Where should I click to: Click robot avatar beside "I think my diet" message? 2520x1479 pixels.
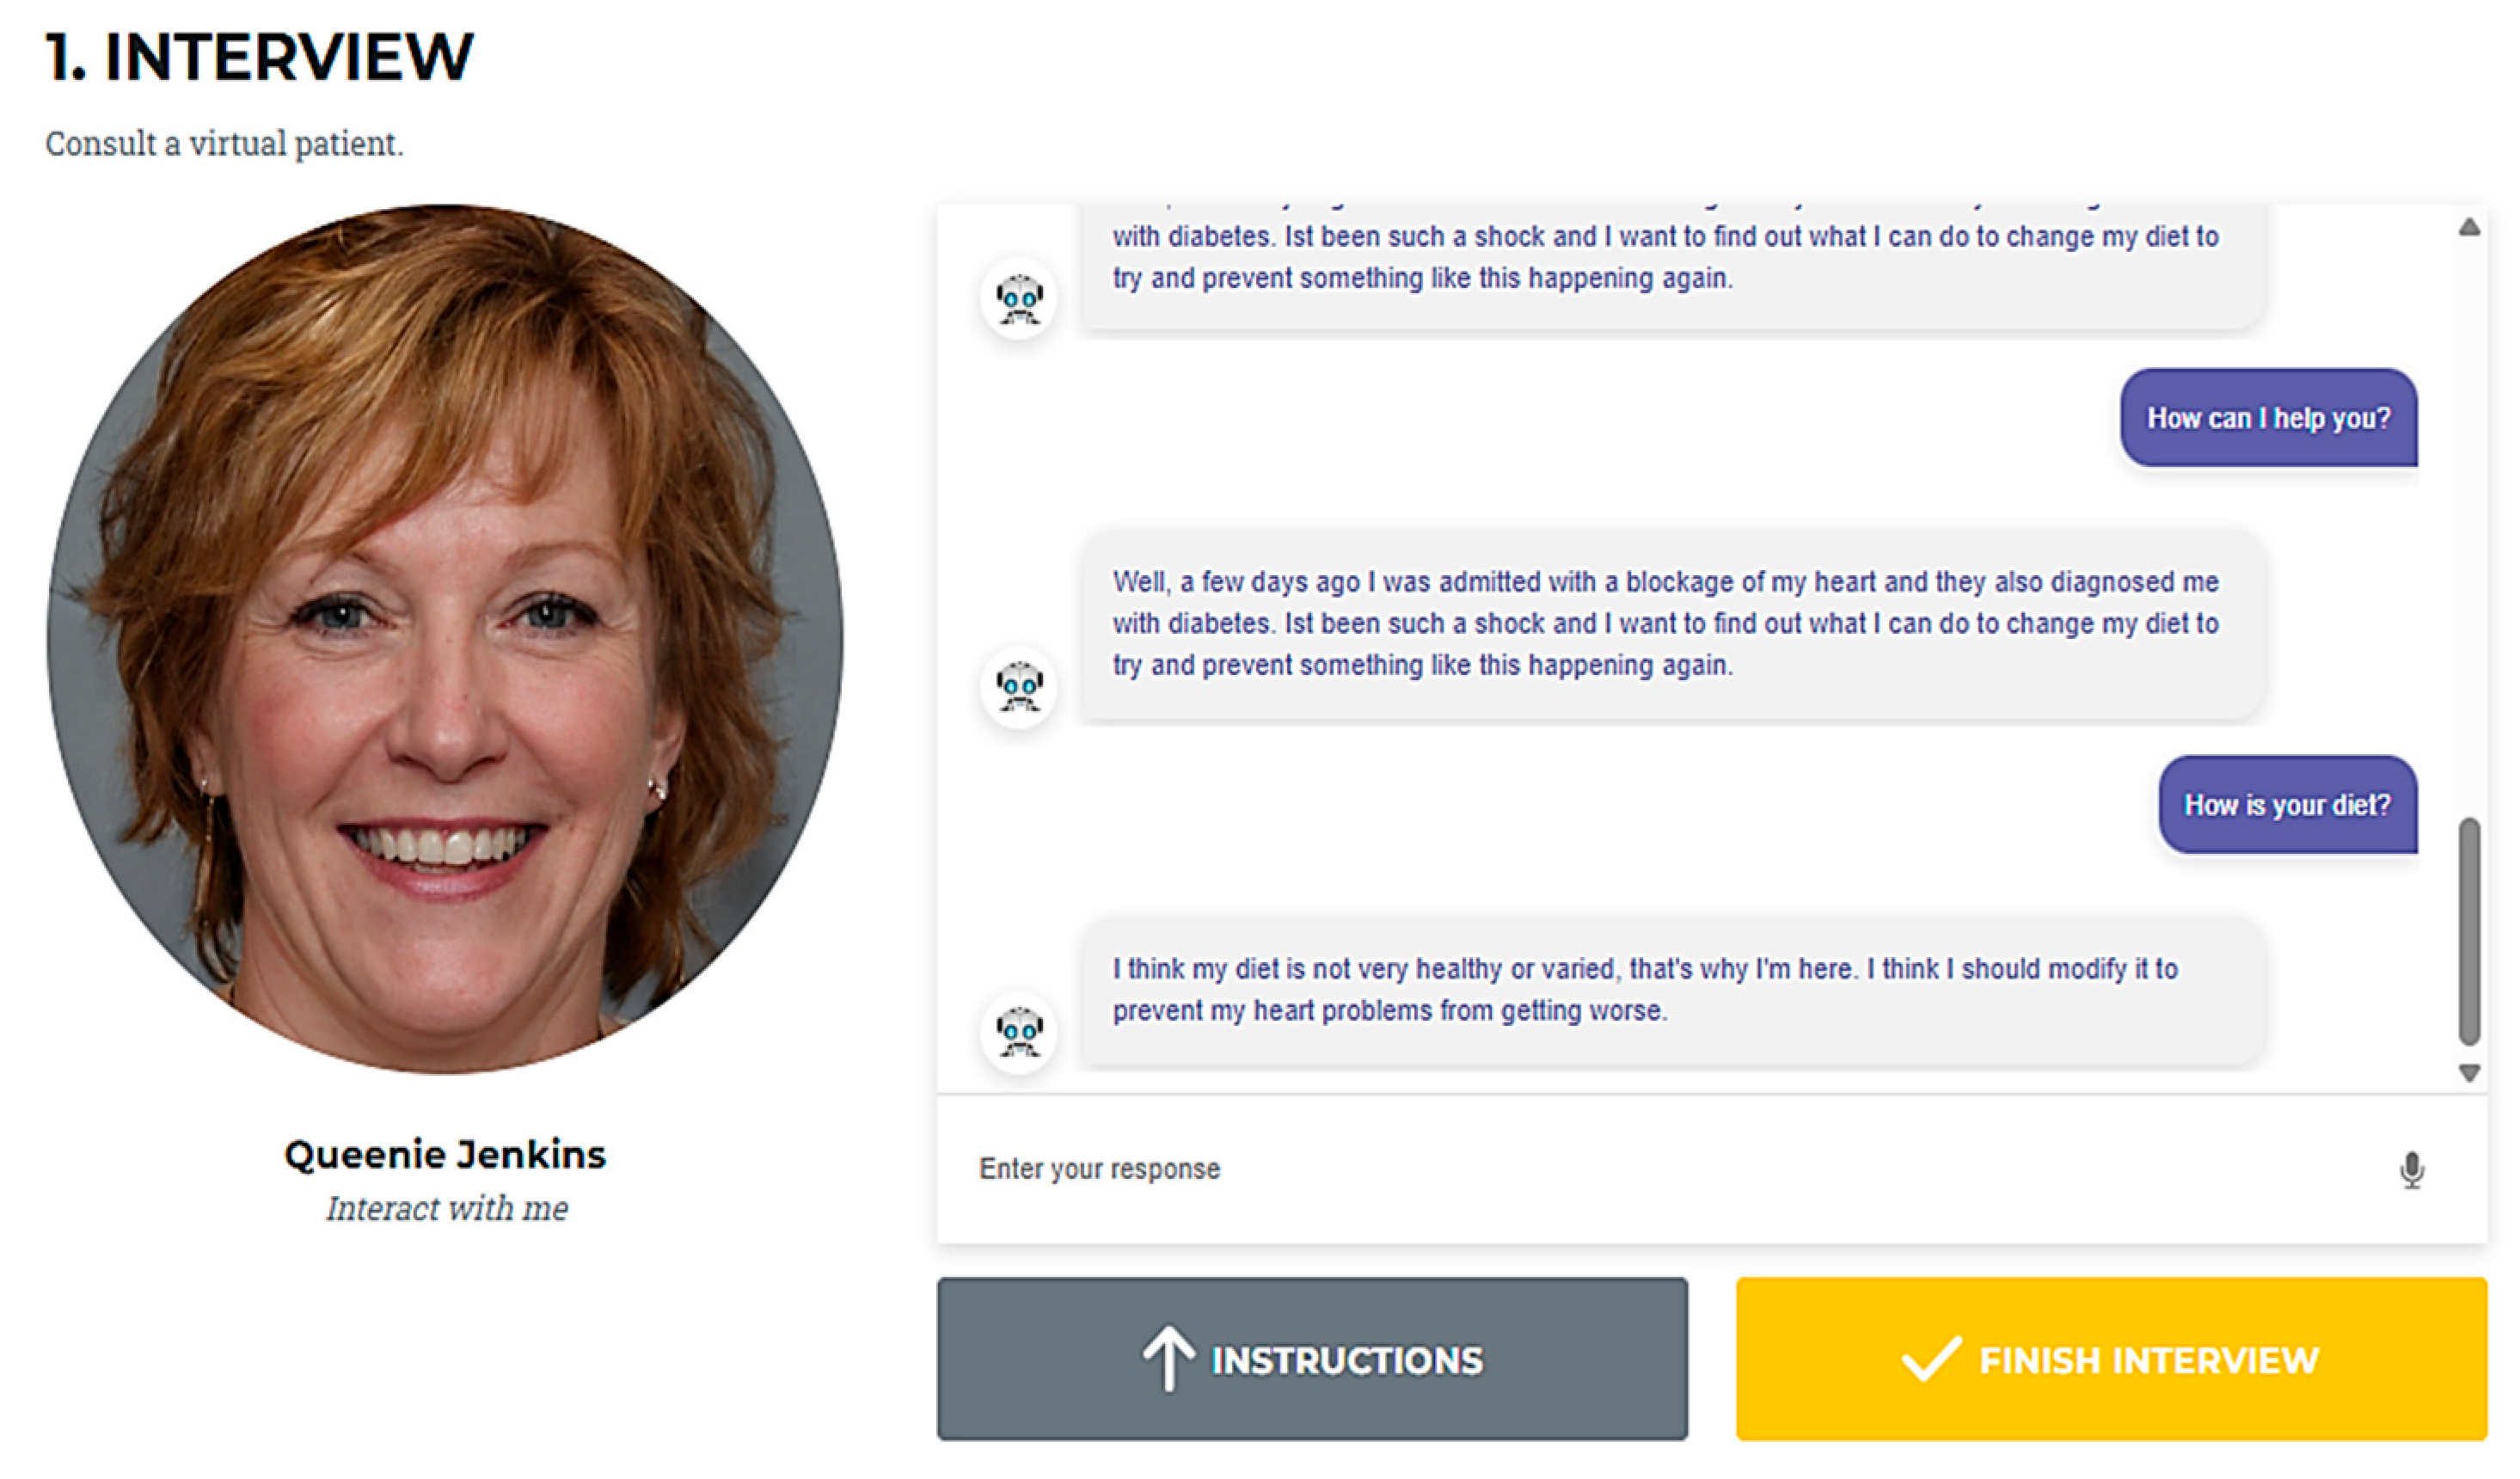click(x=1019, y=1031)
